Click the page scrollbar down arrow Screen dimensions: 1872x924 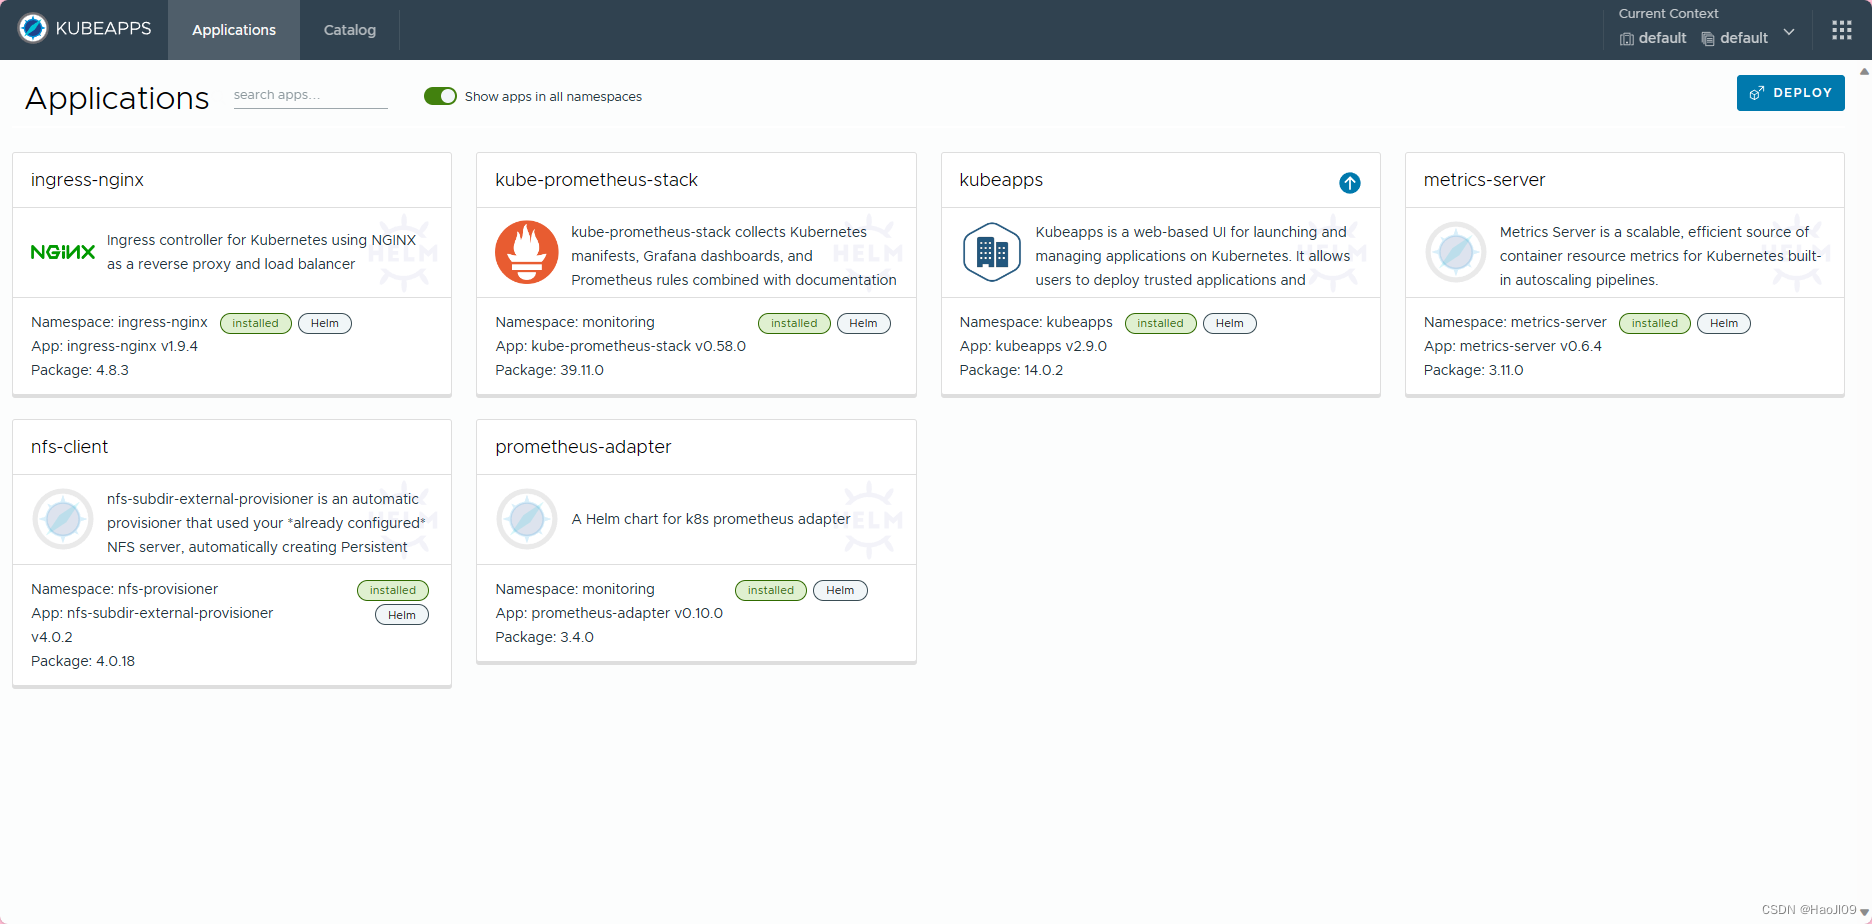(x=1864, y=912)
